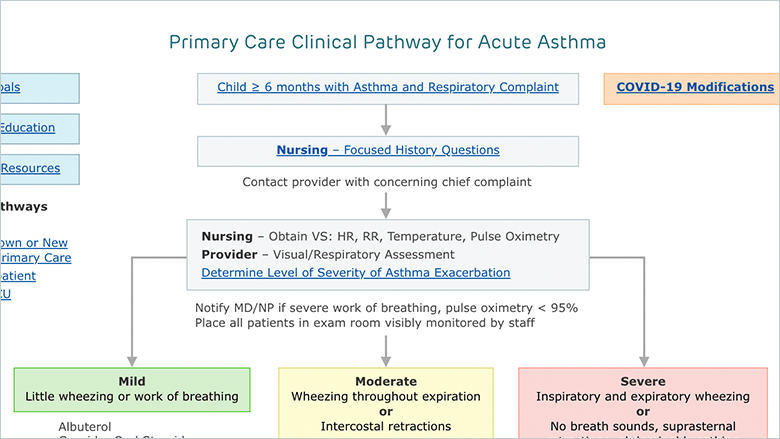The height and width of the screenshot is (439, 780).
Task: Click the Contact provider with concerning complaint text
Action: pyautogui.click(x=387, y=182)
